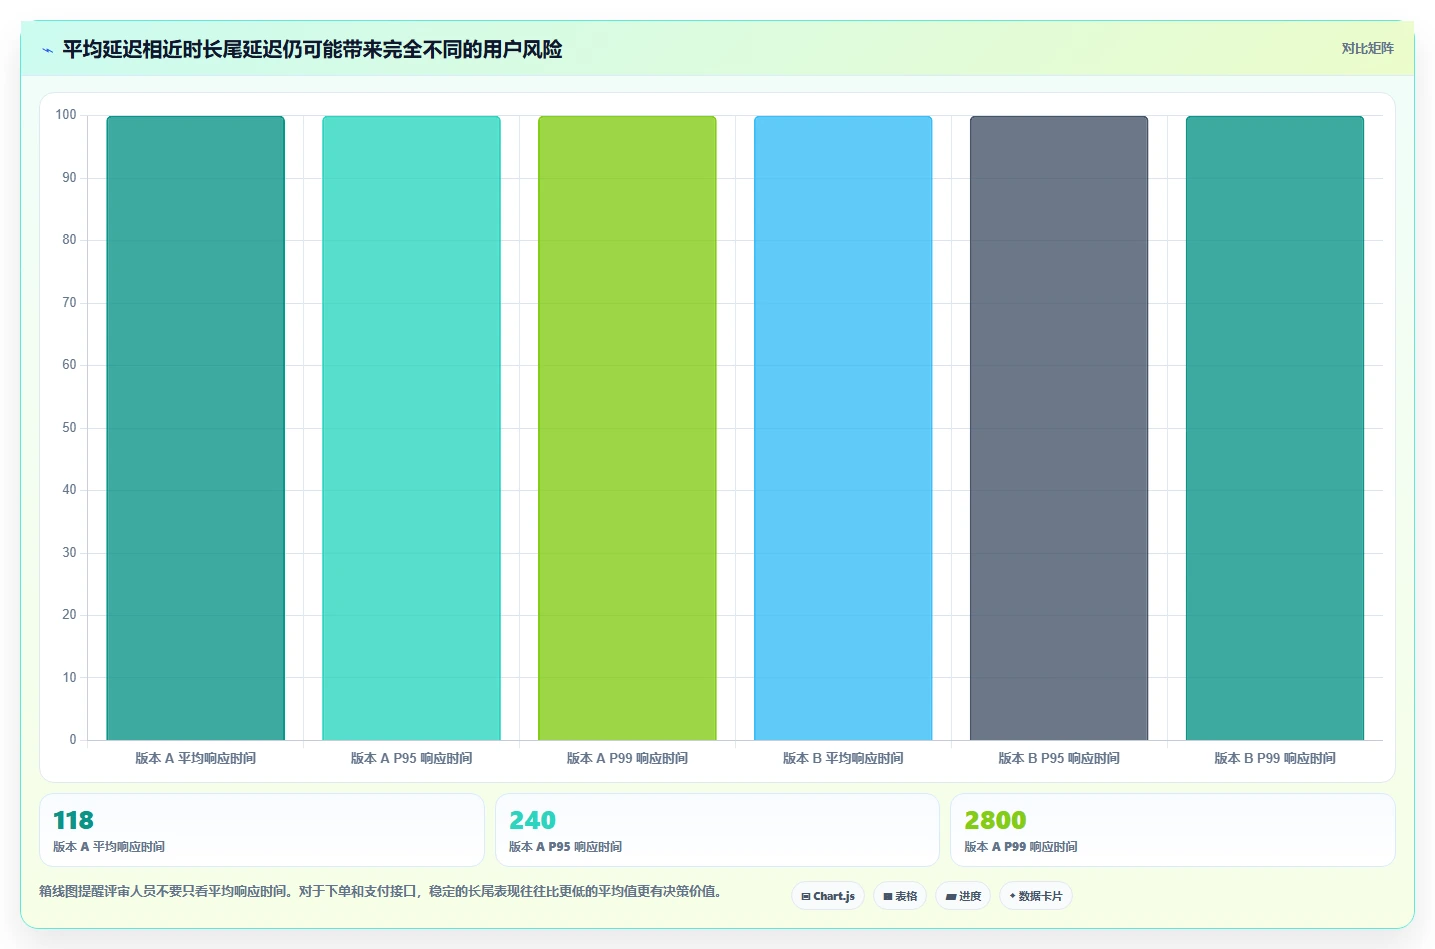Select the 数据卡片 chip
1435x949 pixels.
[x=1036, y=896]
